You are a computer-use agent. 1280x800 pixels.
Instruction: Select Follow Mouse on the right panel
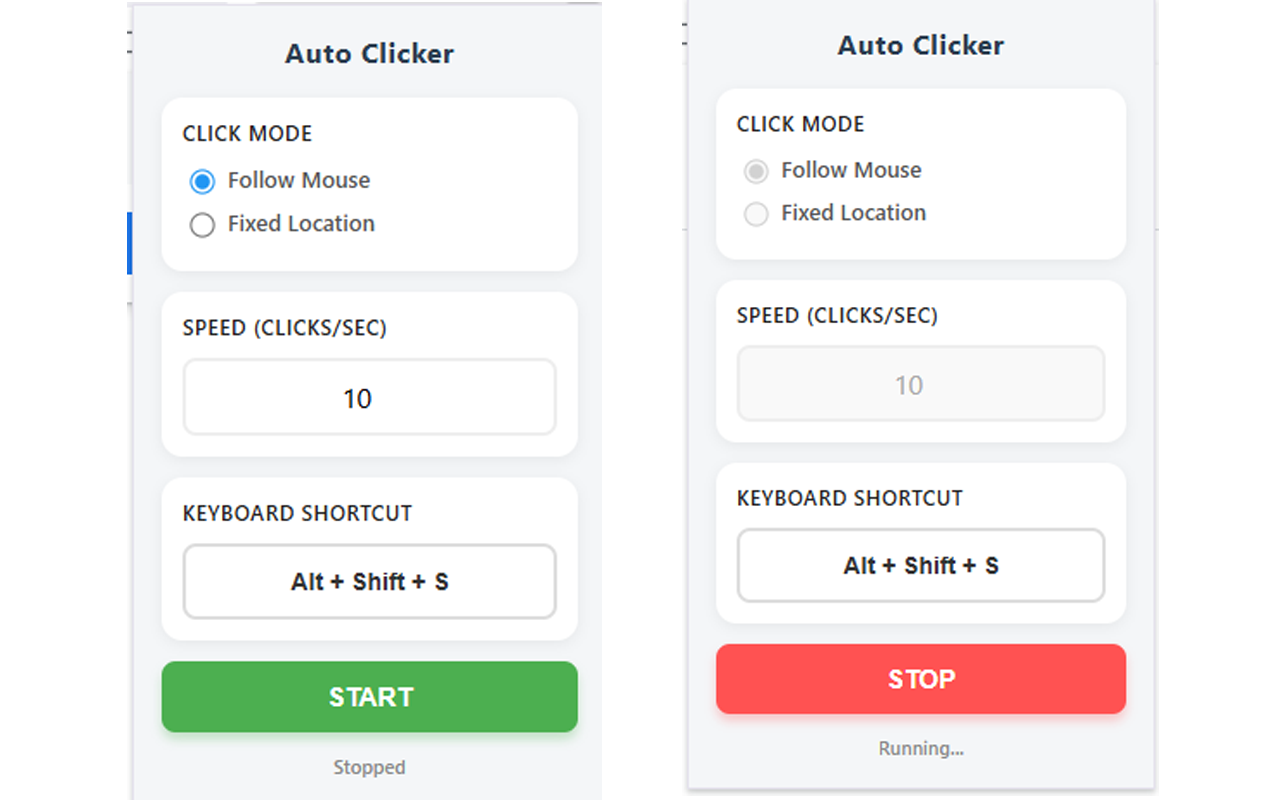tap(756, 171)
